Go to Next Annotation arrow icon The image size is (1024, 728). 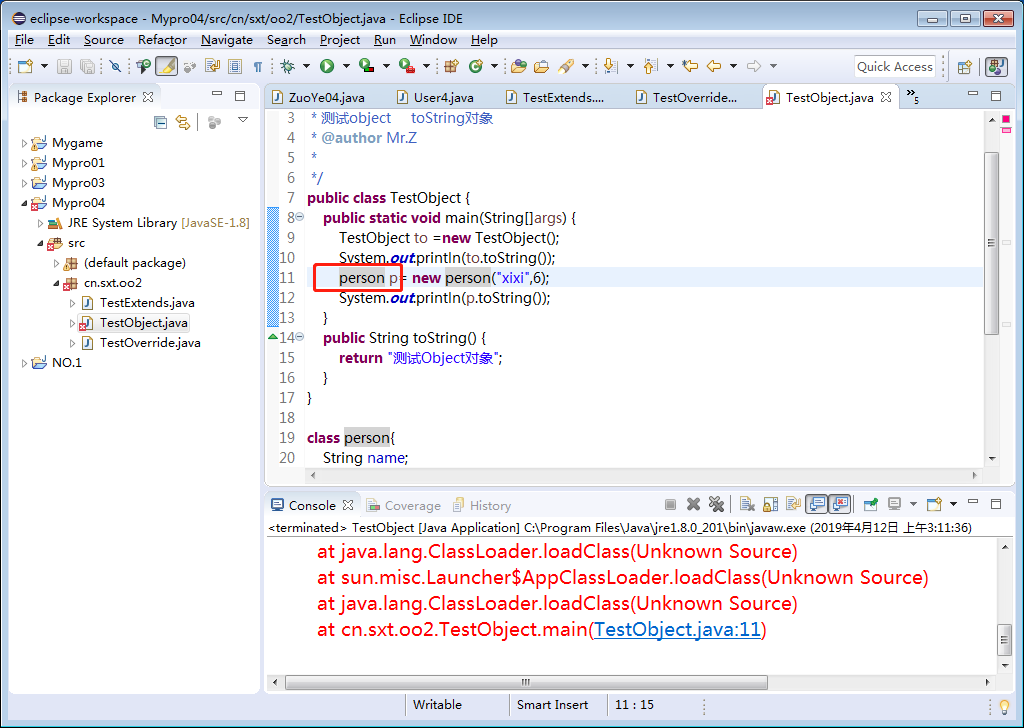610,66
